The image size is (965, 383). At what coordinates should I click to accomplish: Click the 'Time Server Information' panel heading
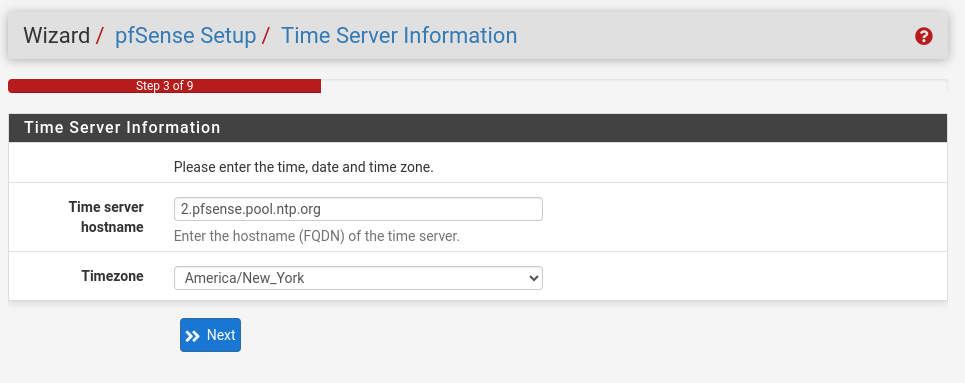(x=122, y=127)
